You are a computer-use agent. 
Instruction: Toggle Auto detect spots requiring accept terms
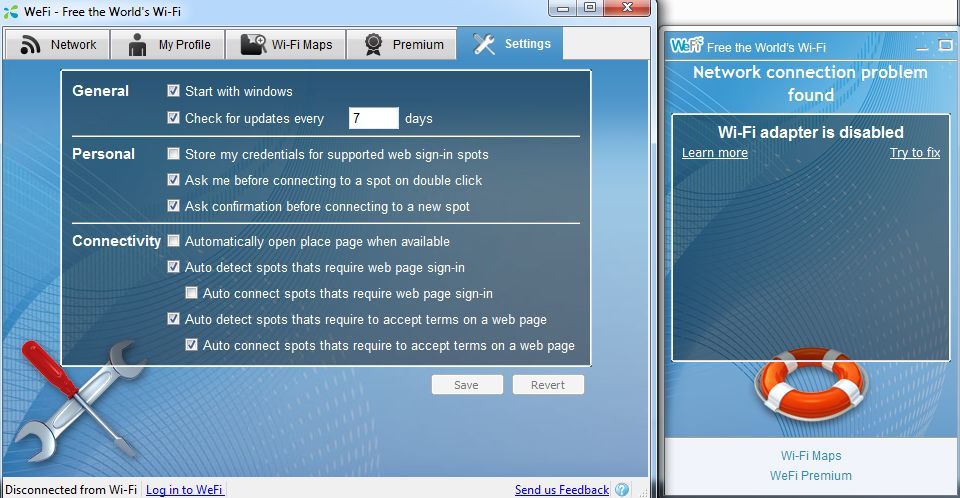point(173,319)
